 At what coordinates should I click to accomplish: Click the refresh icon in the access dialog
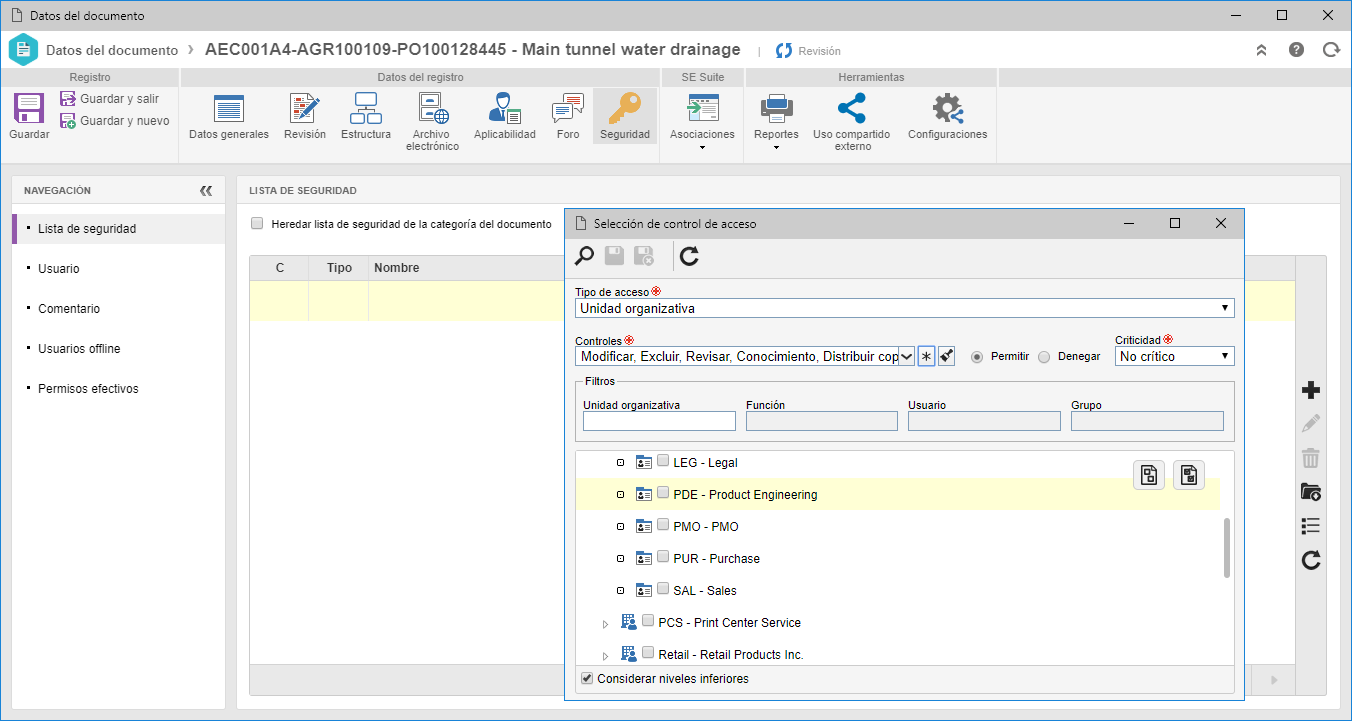coord(689,257)
